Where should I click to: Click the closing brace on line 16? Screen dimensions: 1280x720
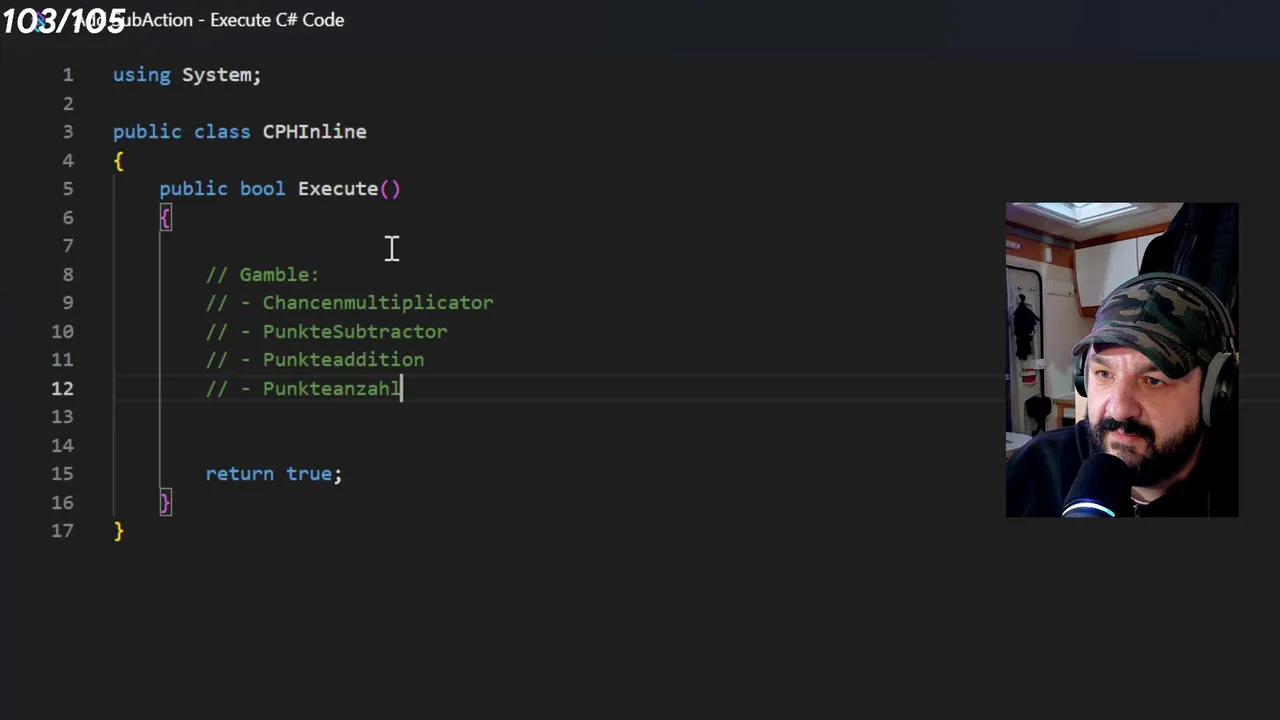point(166,503)
